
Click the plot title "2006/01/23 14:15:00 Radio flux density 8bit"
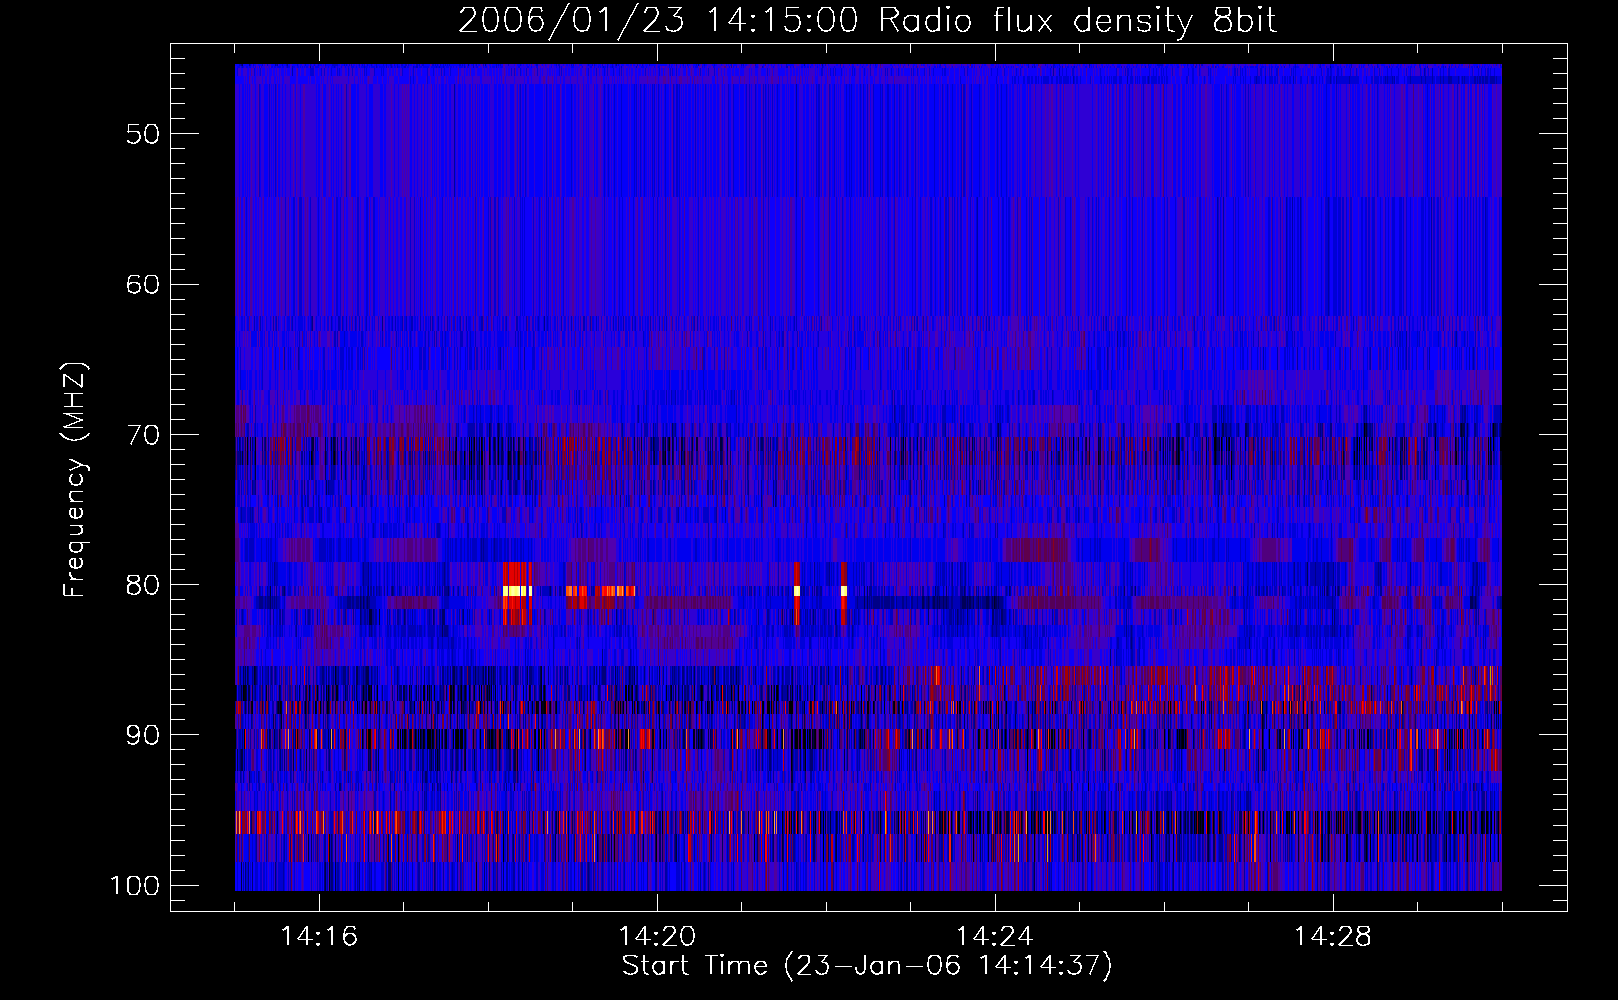point(867,20)
